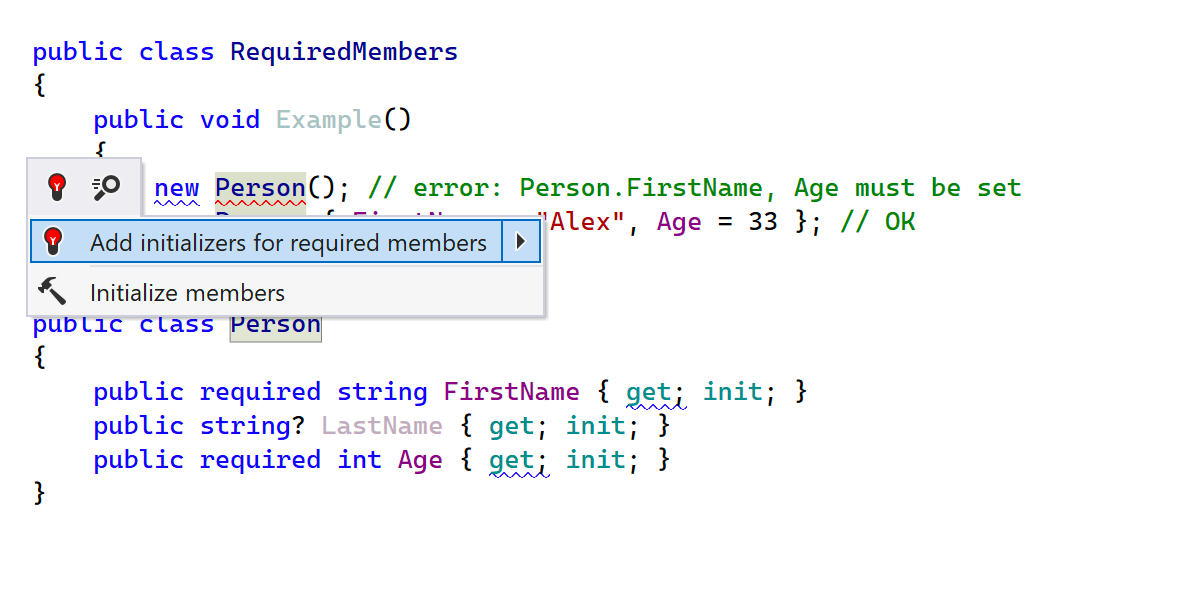Click the Age property in Person class

pyautogui.click(x=420, y=460)
